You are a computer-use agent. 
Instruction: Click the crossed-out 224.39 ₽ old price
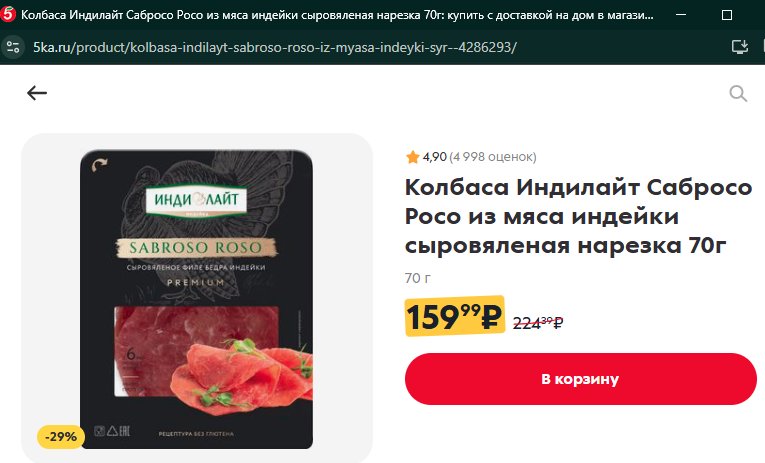coord(538,322)
